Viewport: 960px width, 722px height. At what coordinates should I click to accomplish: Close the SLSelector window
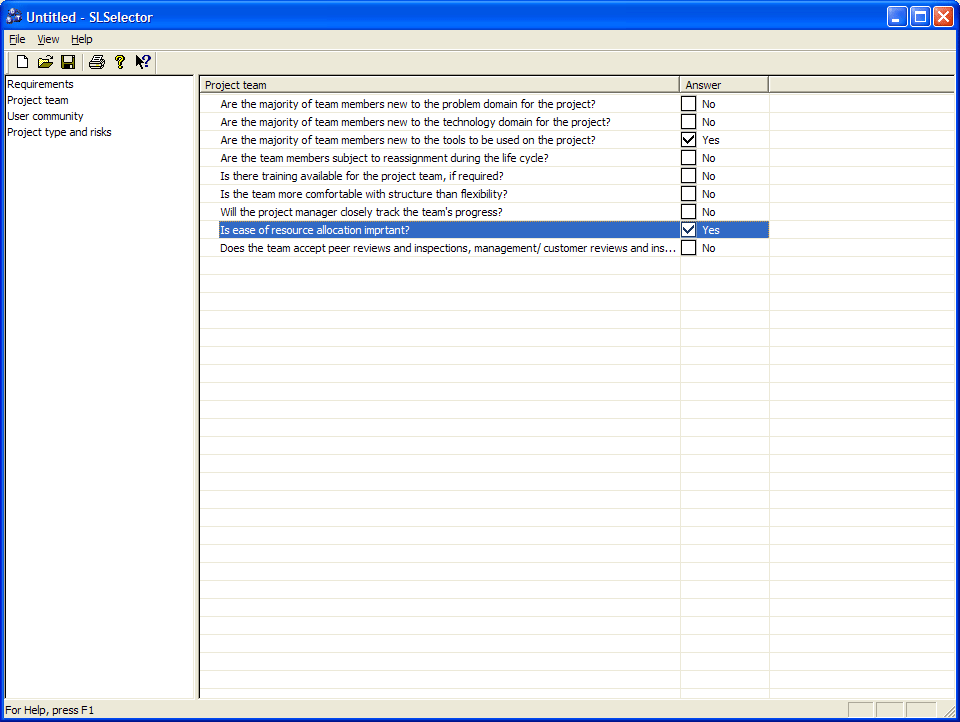[x=943, y=17]
